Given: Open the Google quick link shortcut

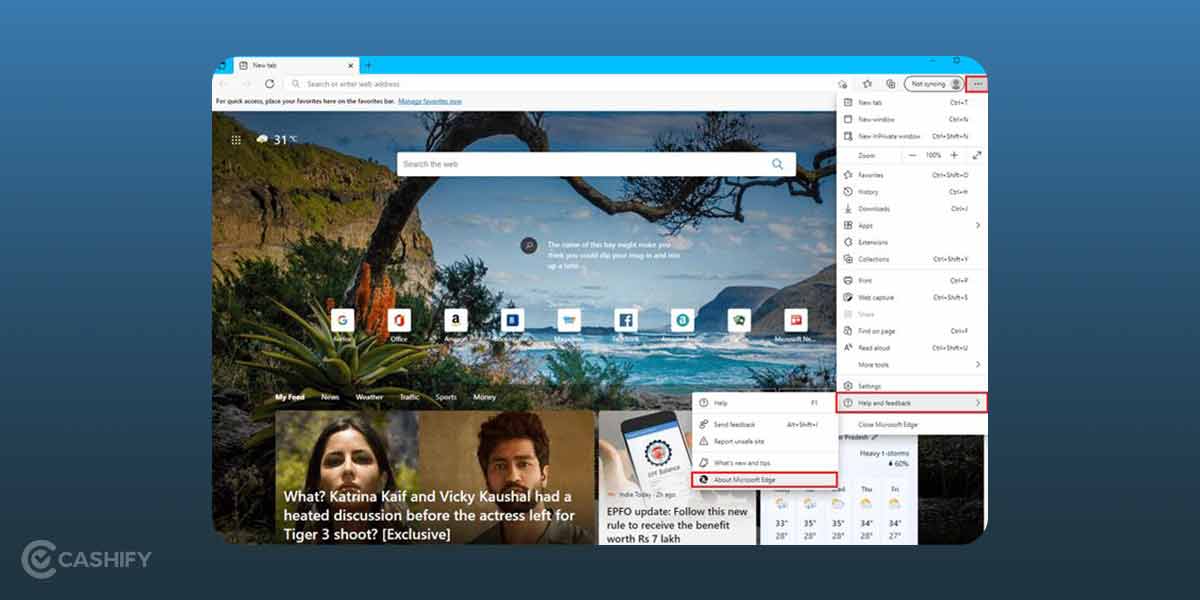Looking at the screenshot, I should pos(343,322).
